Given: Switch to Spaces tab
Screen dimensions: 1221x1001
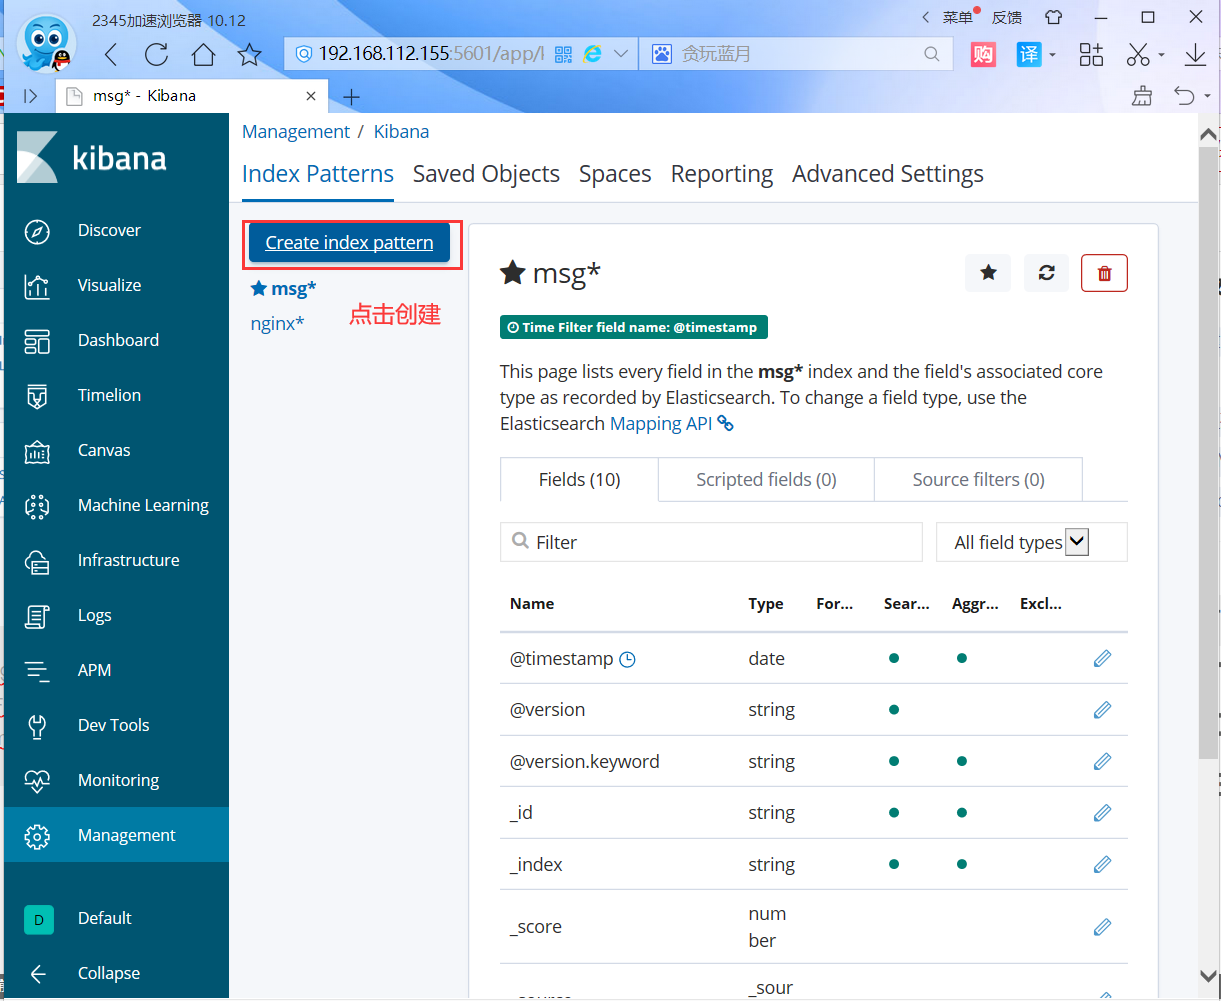Looking at the screenshot, I should pos(615,174).
